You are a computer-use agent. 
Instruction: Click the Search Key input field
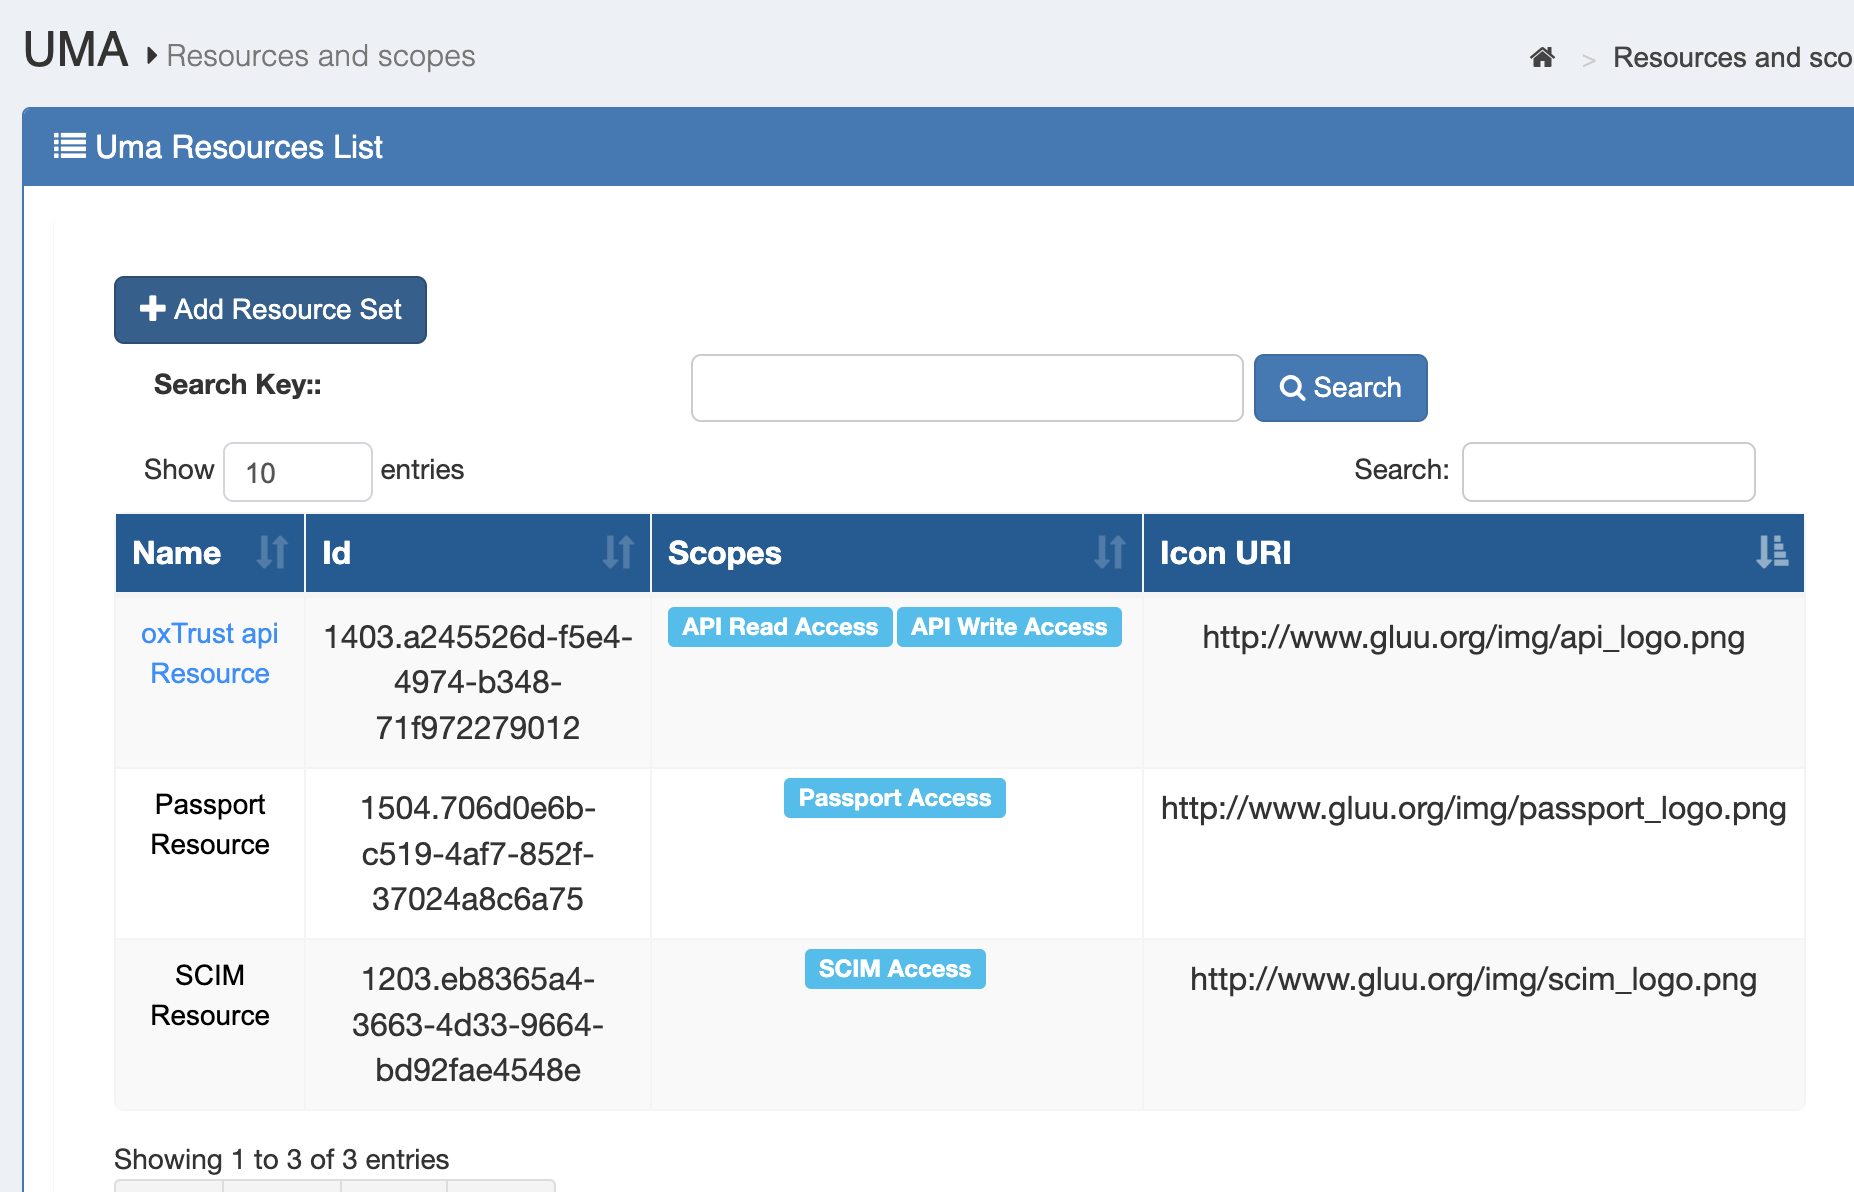(x=966, y=388)
